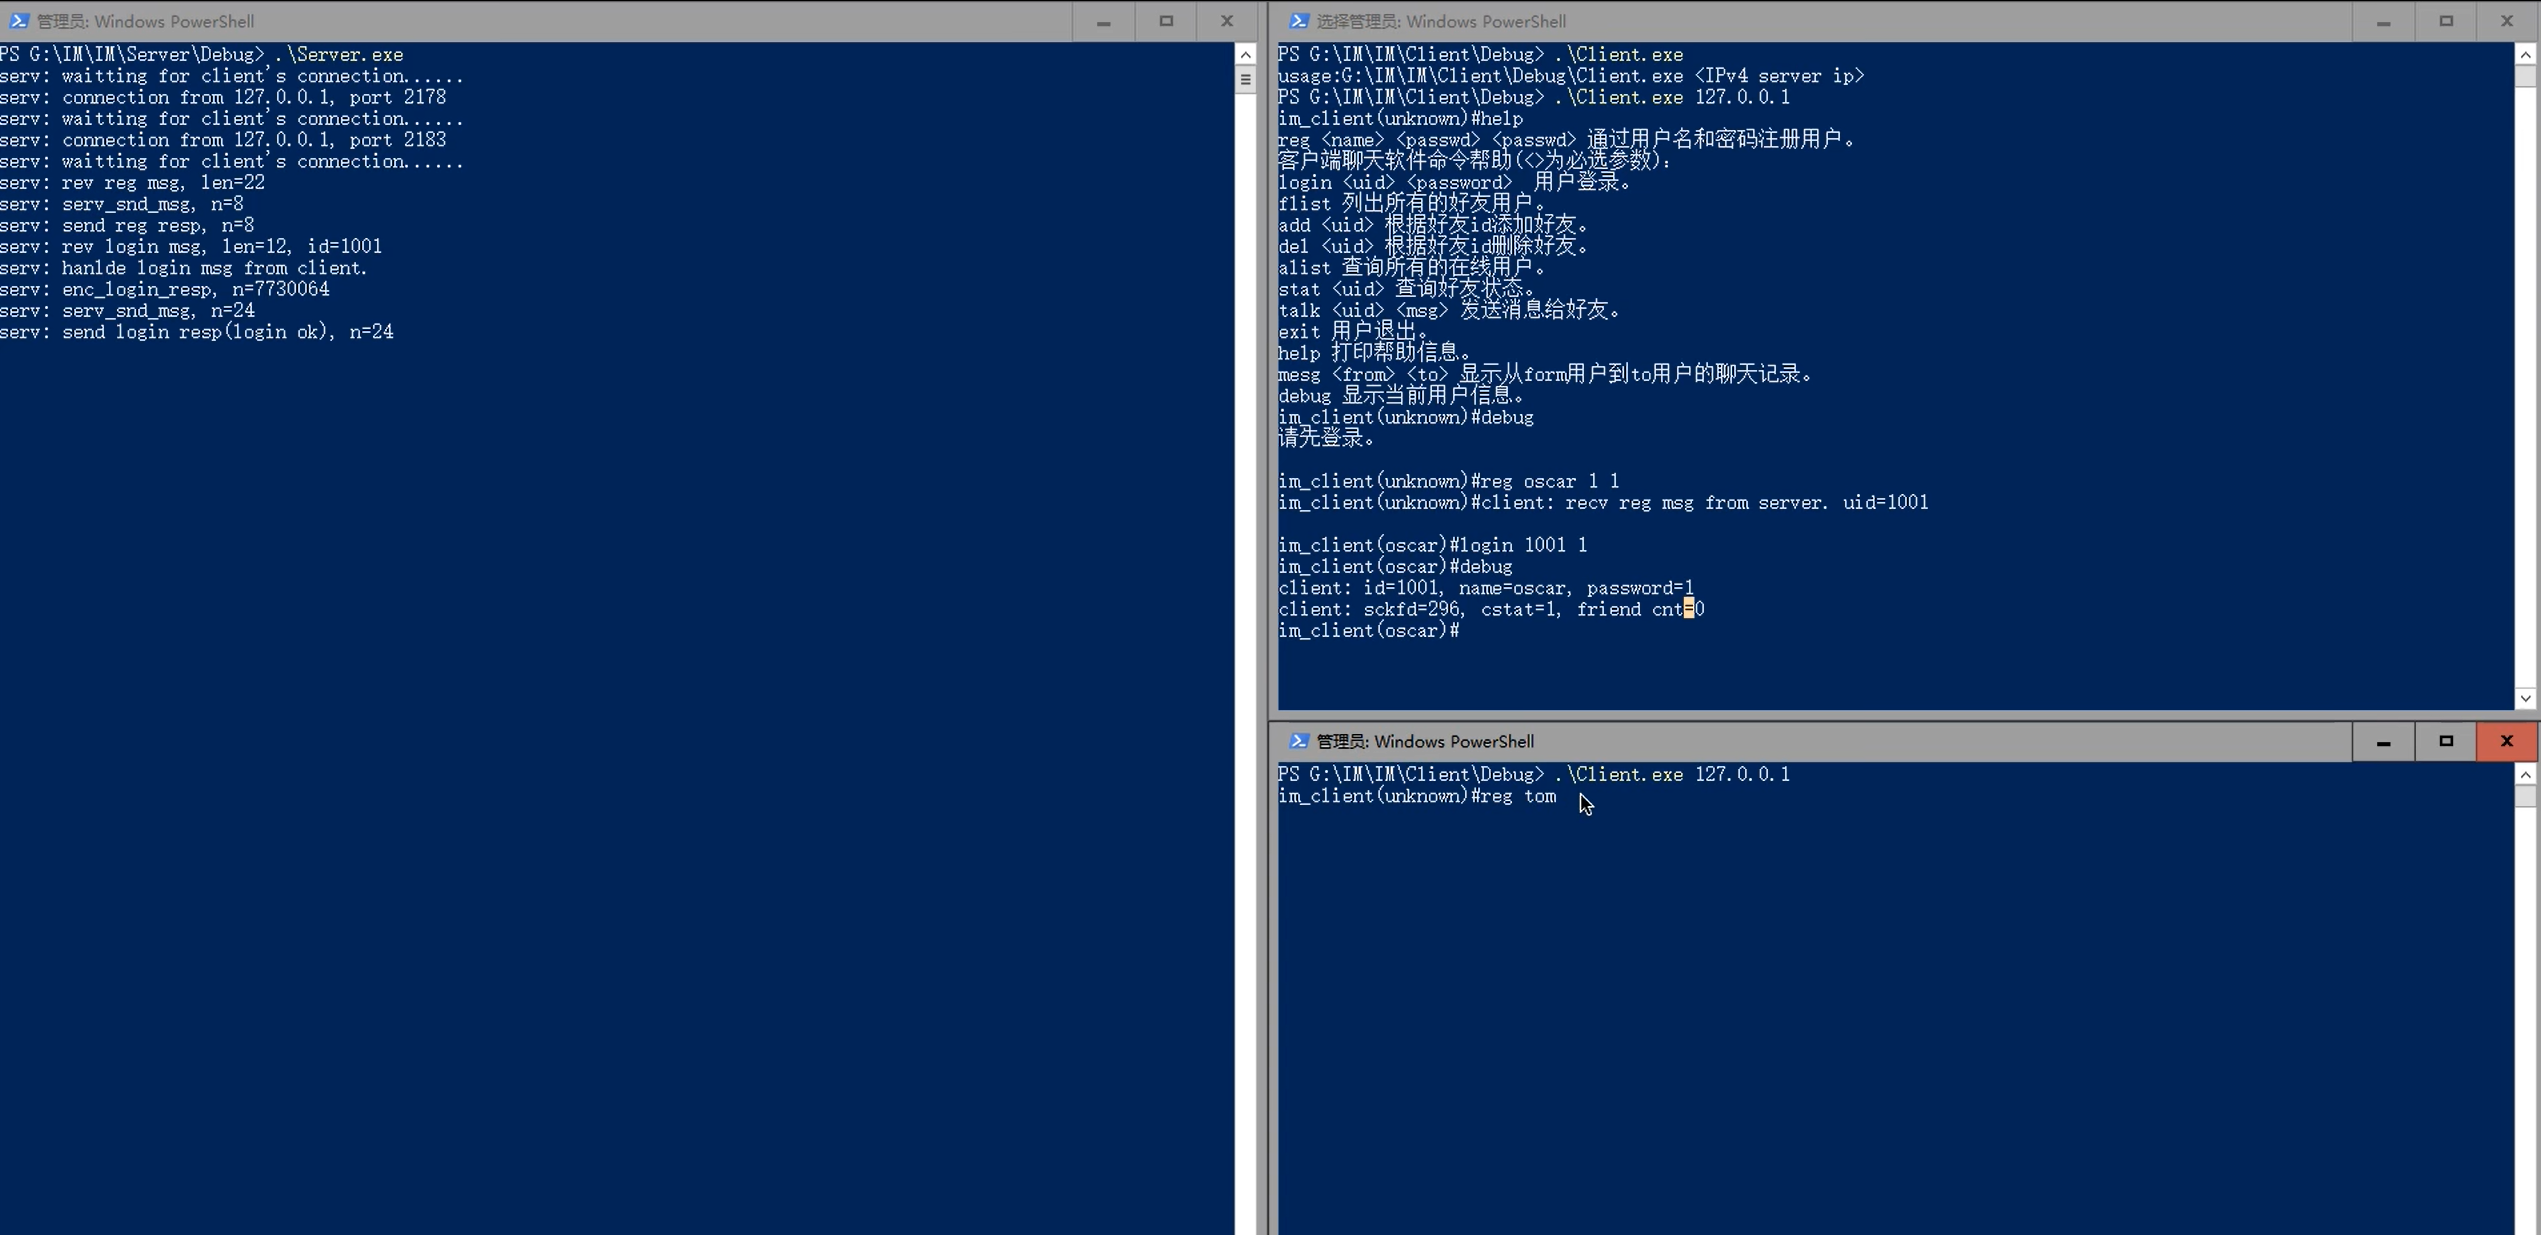Maximize the bottom-right tom client window
Screen dimensions: 2541x1235
coord(2446,741)
